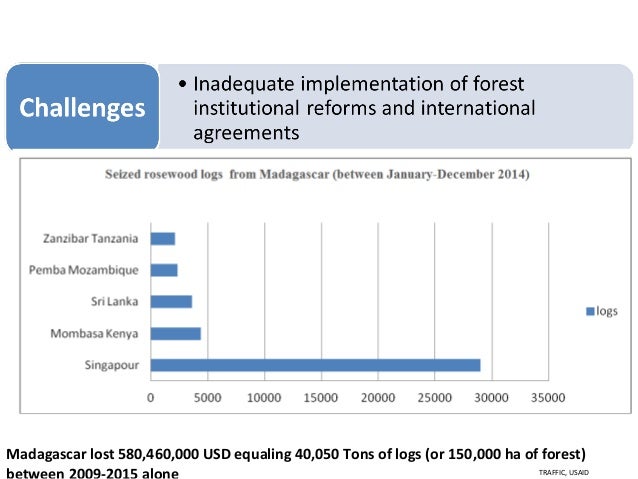Select the 'logs' legend label
This screenshot has height=479, width=638.
(607, 311)
